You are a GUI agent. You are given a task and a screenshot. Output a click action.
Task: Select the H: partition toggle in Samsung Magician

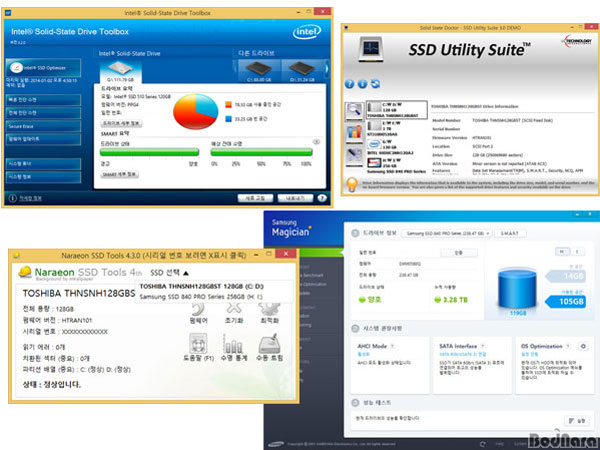562,251
